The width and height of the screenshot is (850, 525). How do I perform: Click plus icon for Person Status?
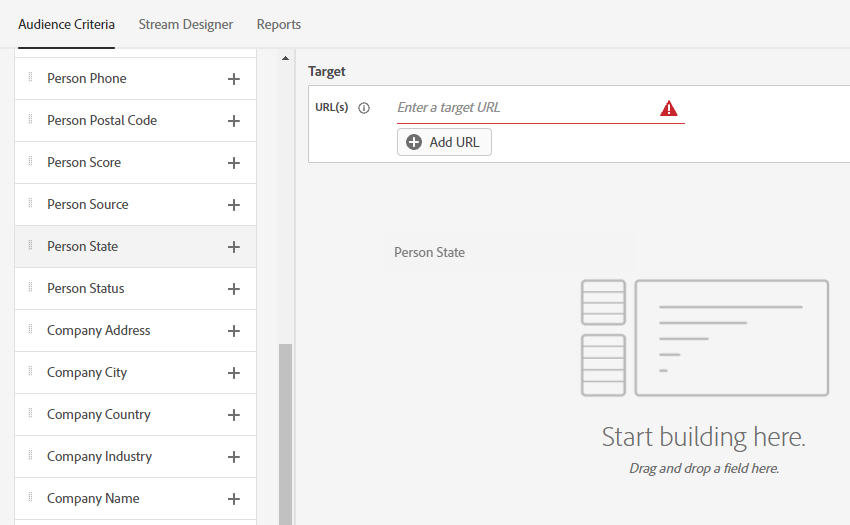[x=234, y=289]
